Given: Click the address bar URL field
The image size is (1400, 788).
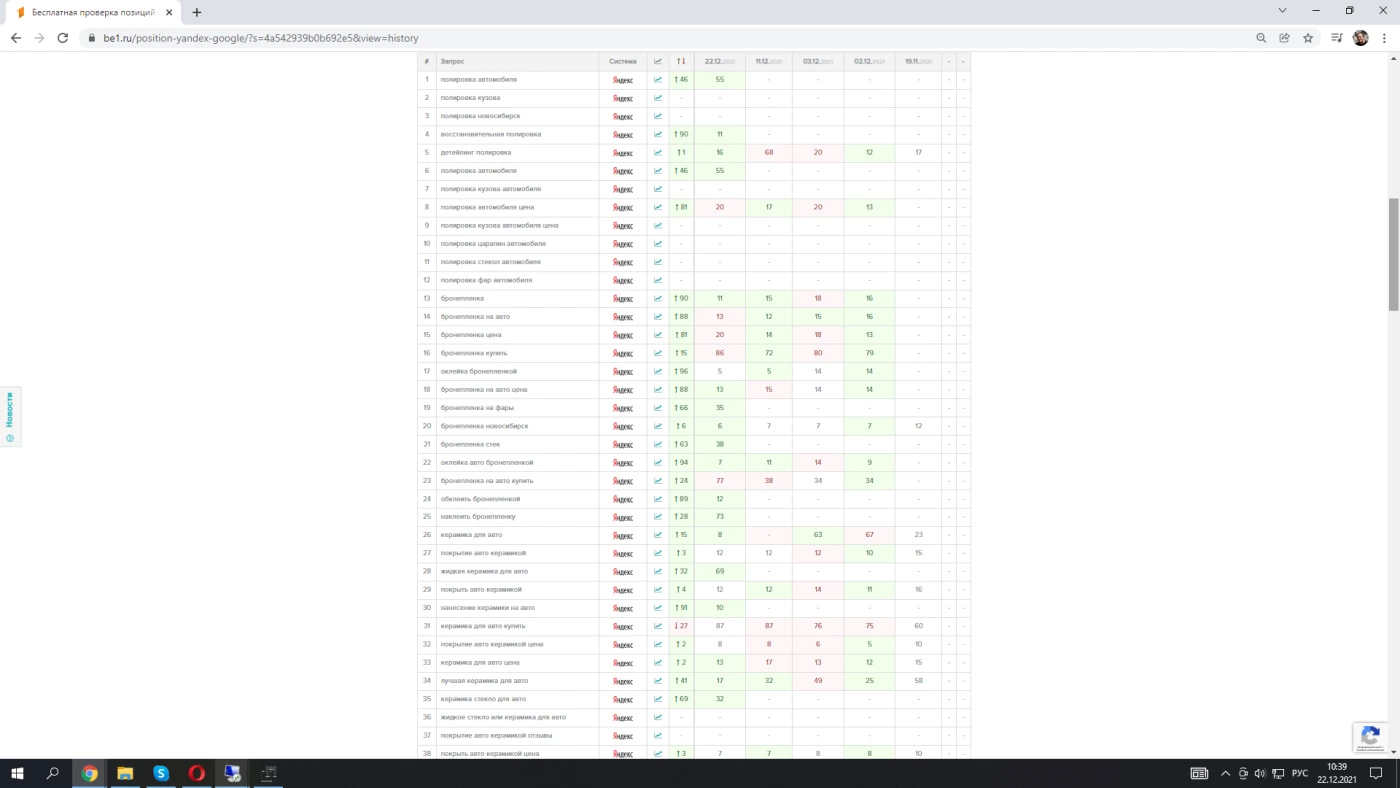Looking at the screenshot, I should click(660, 38).
